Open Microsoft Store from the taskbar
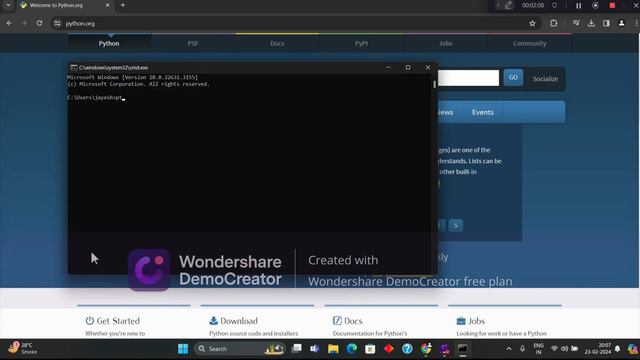640x360 pixels. (x=370, y=349)
